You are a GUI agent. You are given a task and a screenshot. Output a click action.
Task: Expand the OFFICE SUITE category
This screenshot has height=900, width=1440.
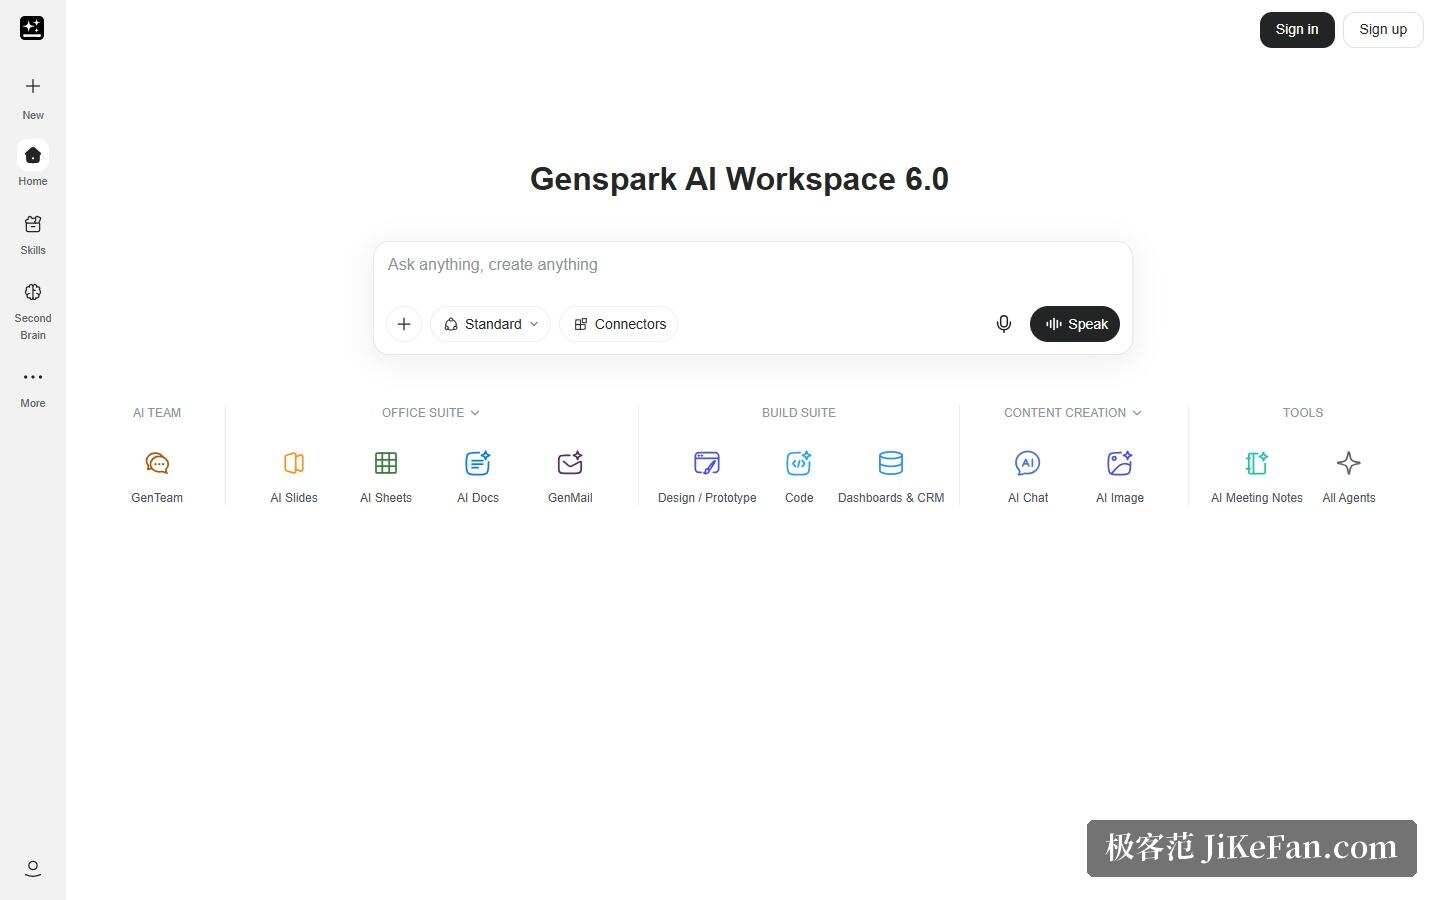pos(431,412)
